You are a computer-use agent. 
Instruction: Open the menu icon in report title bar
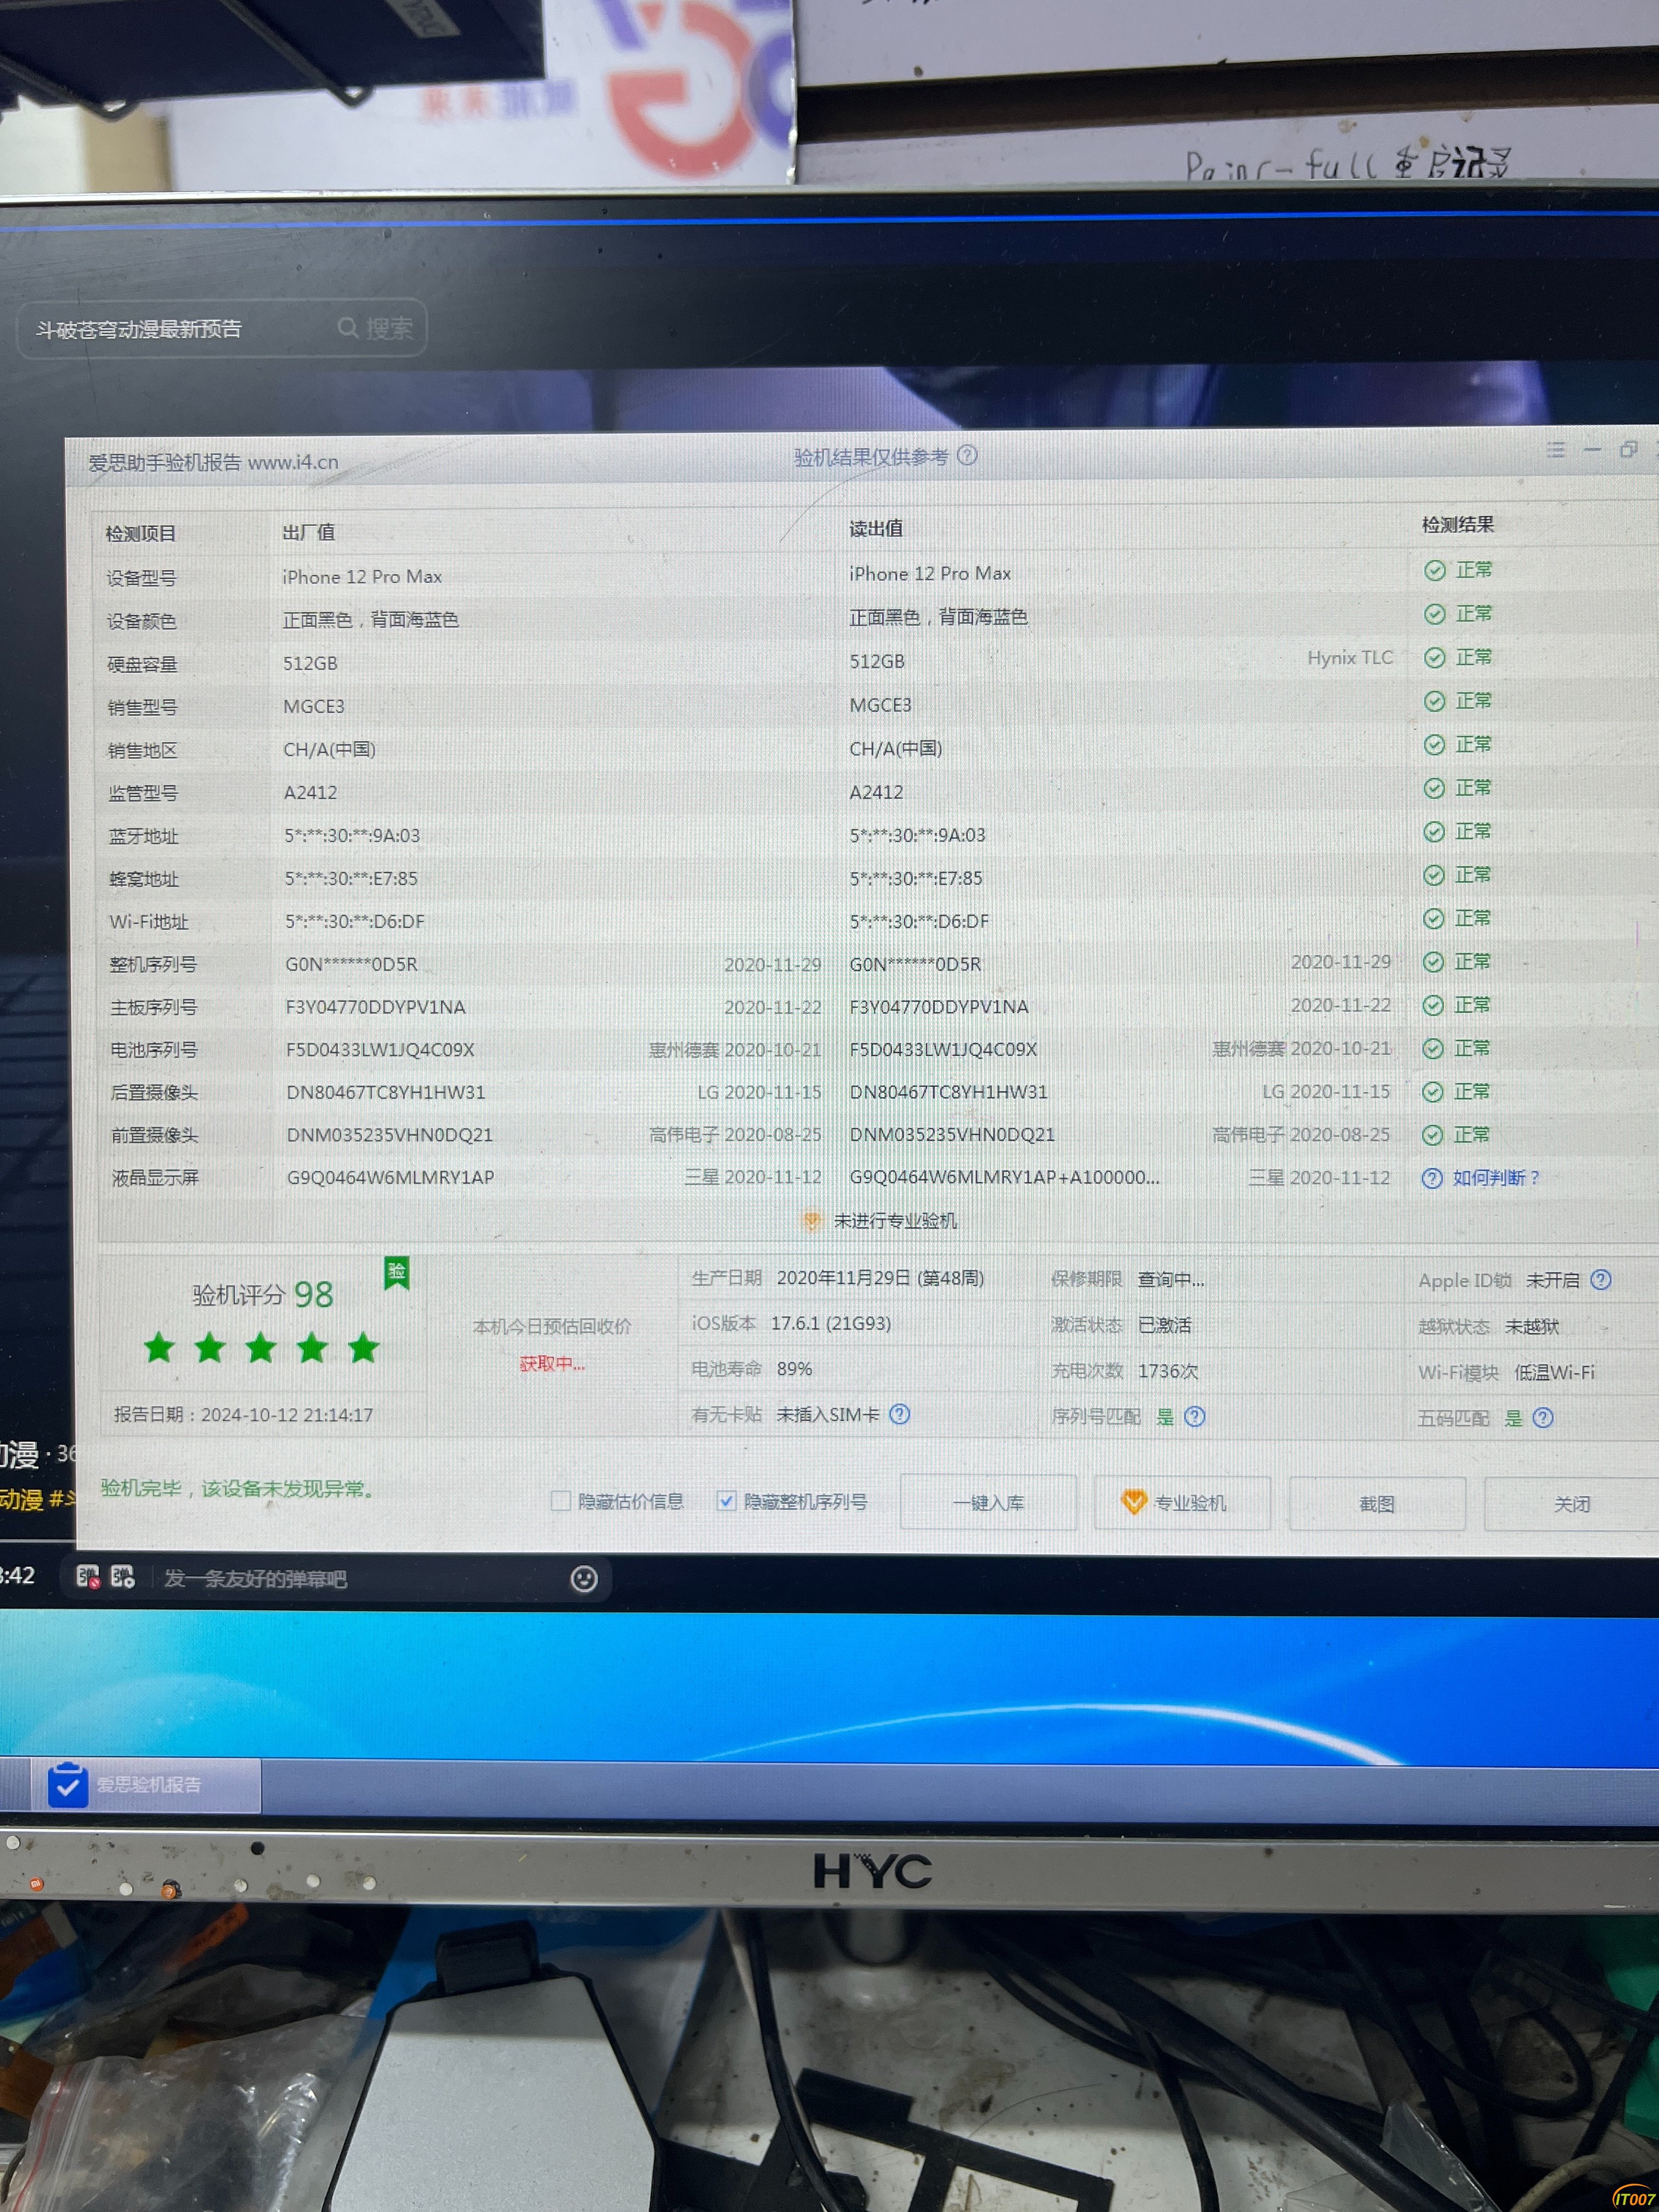(x=1556, y=450)
